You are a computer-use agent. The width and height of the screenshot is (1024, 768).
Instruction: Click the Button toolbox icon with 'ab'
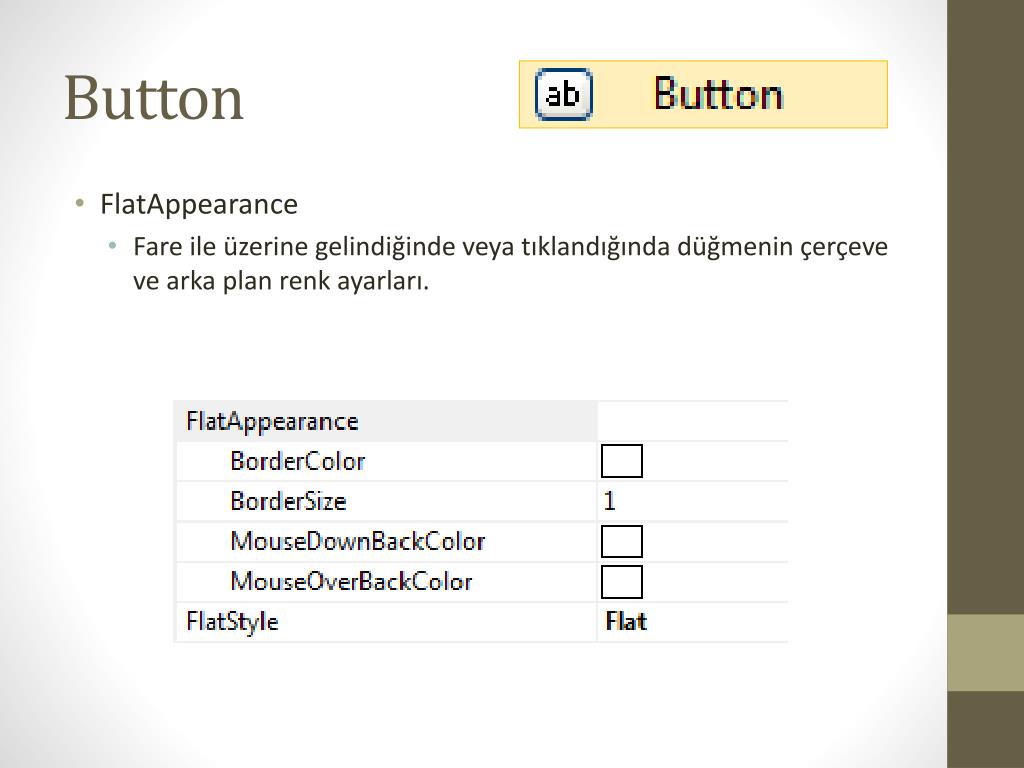pos(564,95)
